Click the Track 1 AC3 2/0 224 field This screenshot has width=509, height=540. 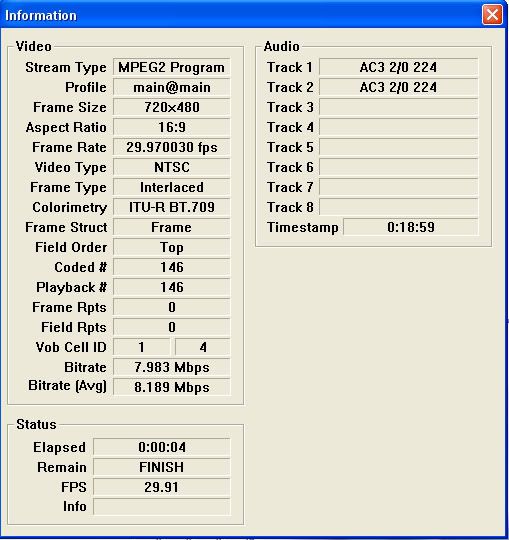[x=398, y=67]
